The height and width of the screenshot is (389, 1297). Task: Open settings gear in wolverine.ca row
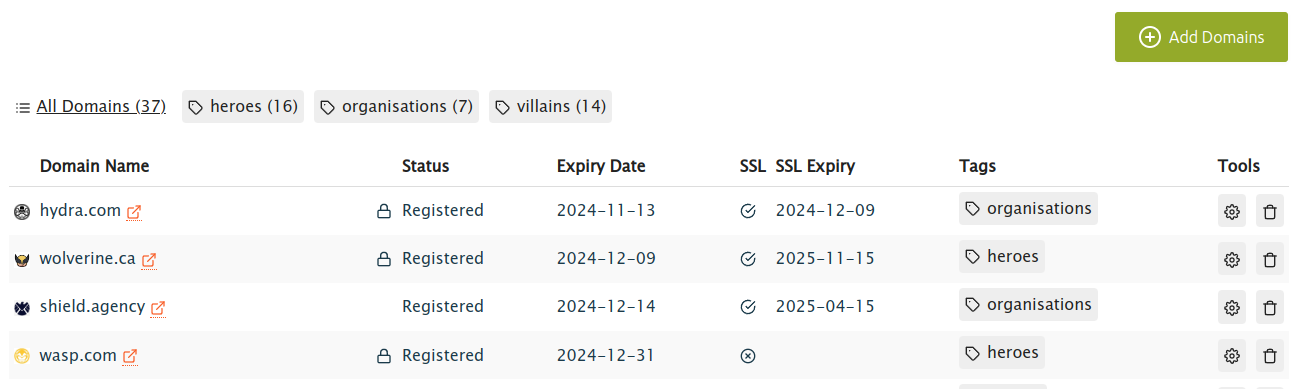1232,260
